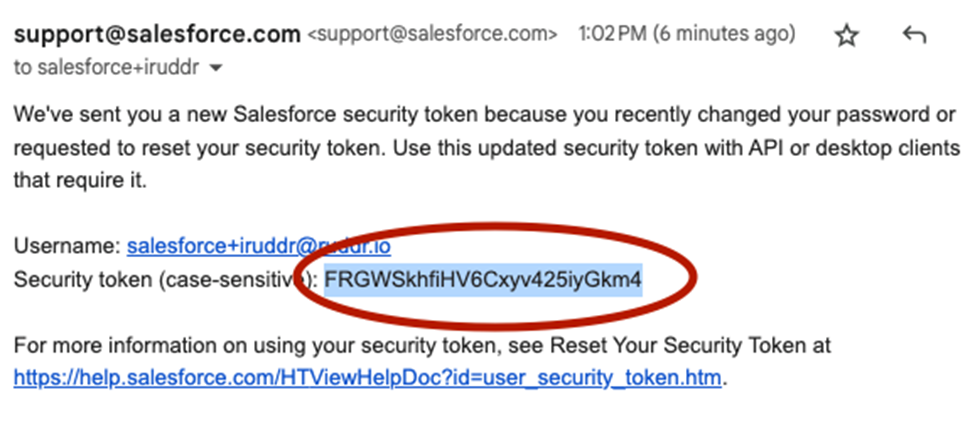
Task: Click the "(6 minutes ago)" relative time text
Action: pyautogui.click(x=723, y=35)
